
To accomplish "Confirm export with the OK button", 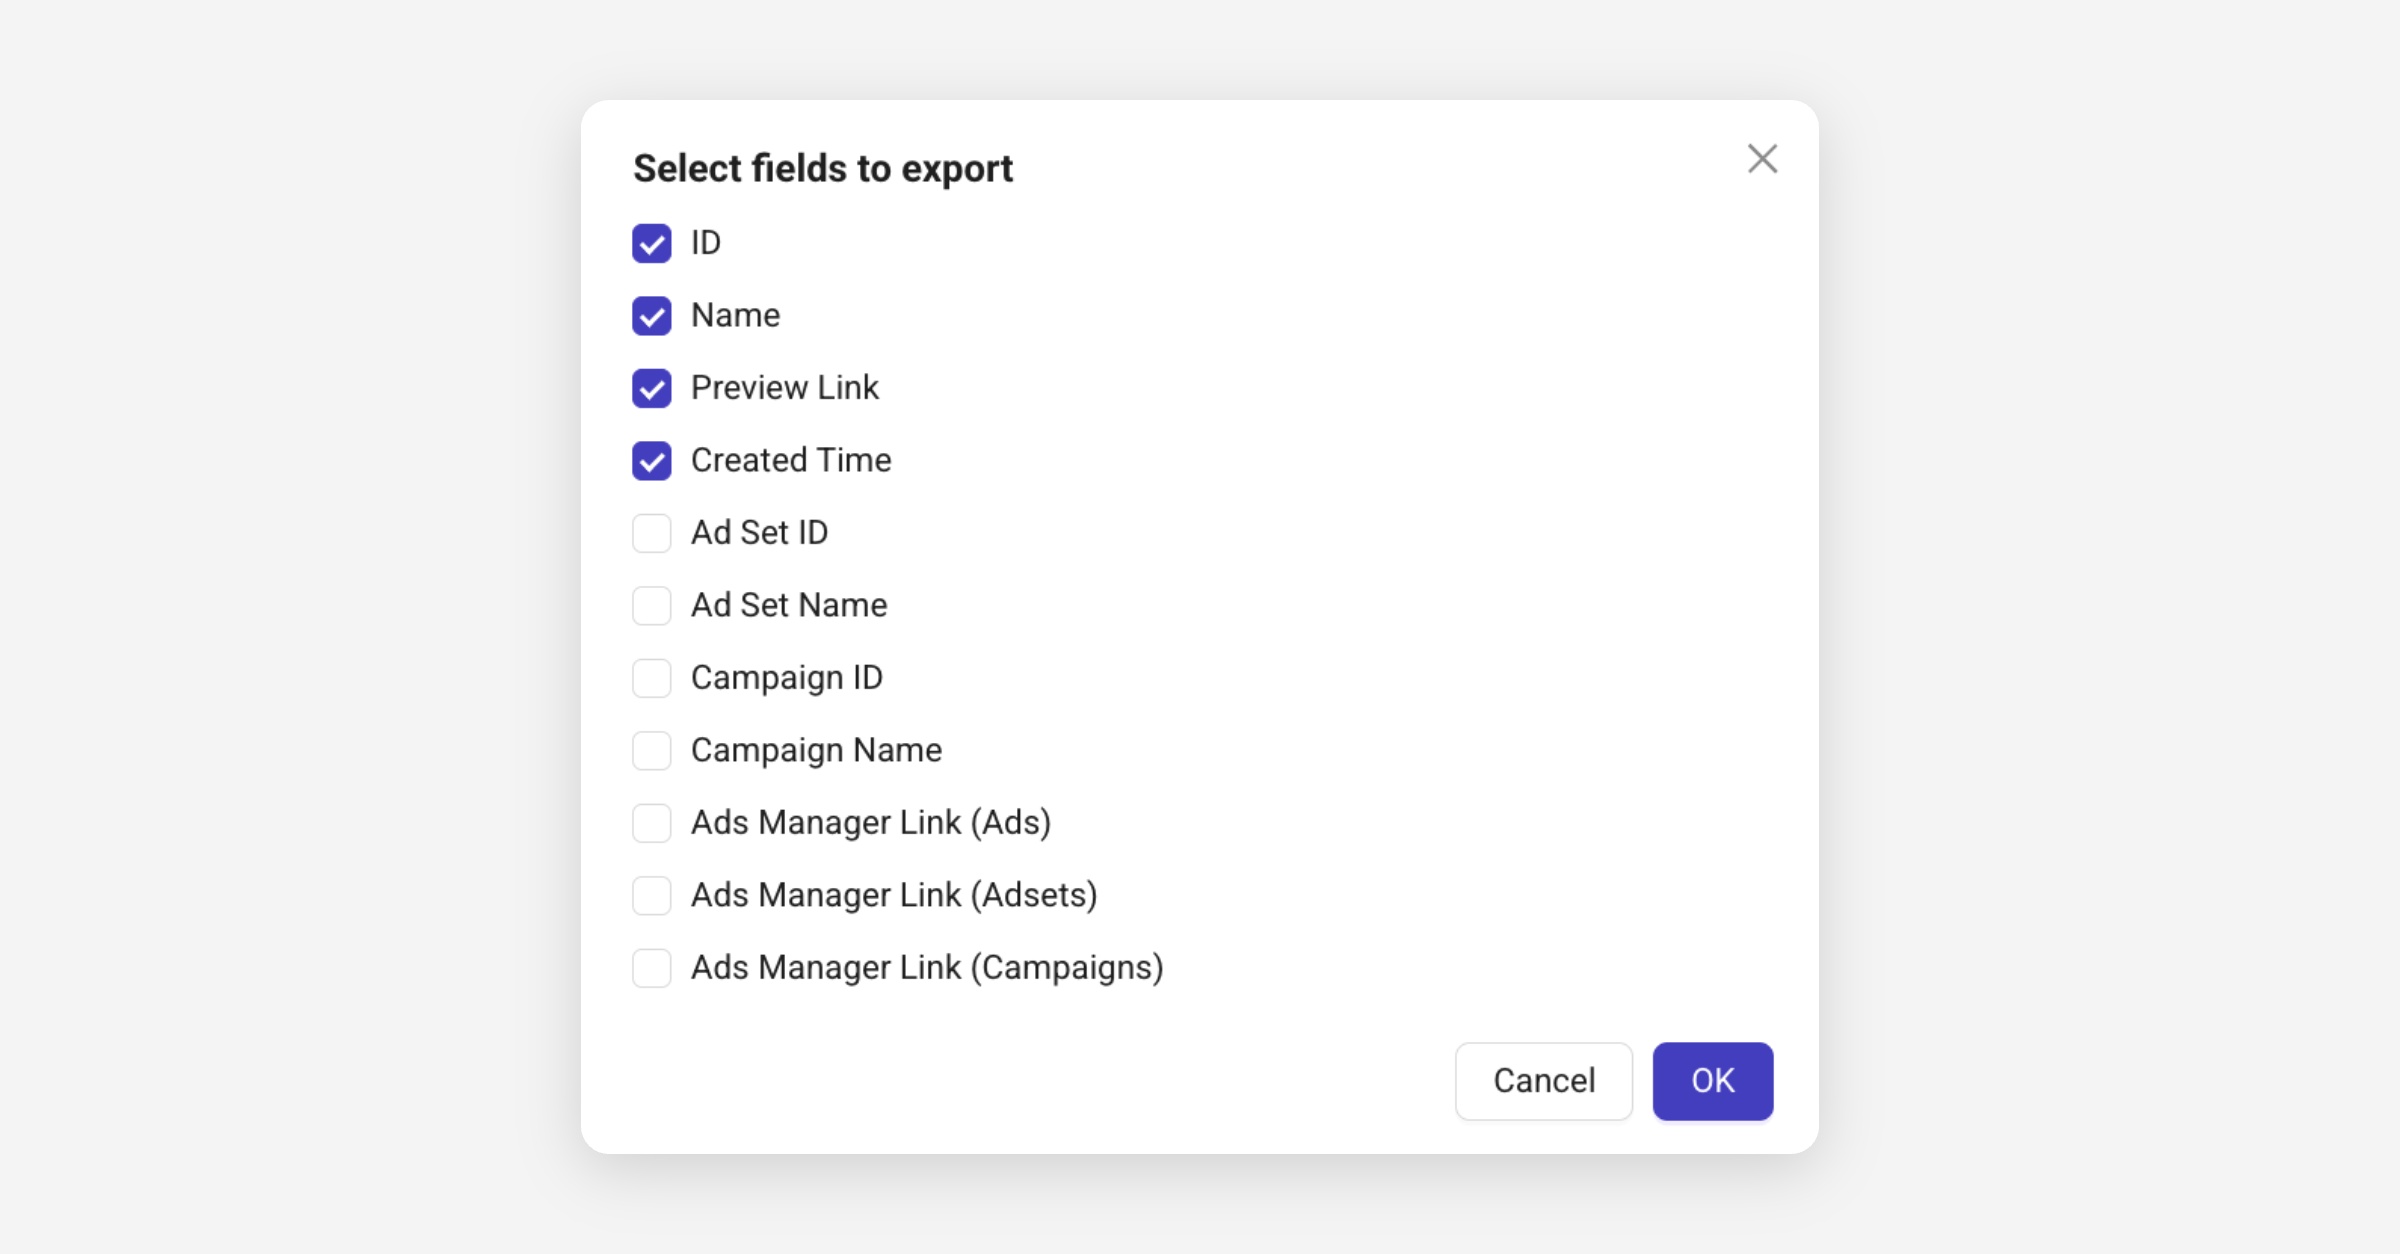I will click(x=1712, y=1081).
